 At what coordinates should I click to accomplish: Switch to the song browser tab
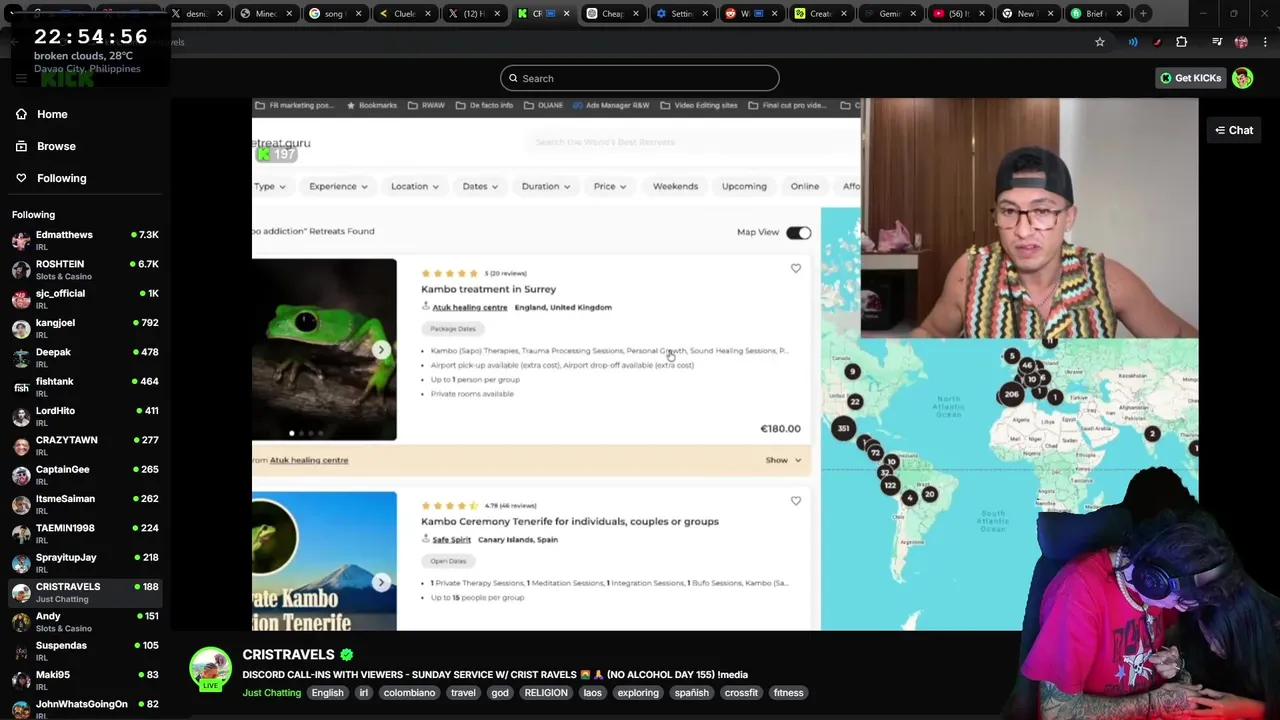pyautogui.click(x=334, y=13)
